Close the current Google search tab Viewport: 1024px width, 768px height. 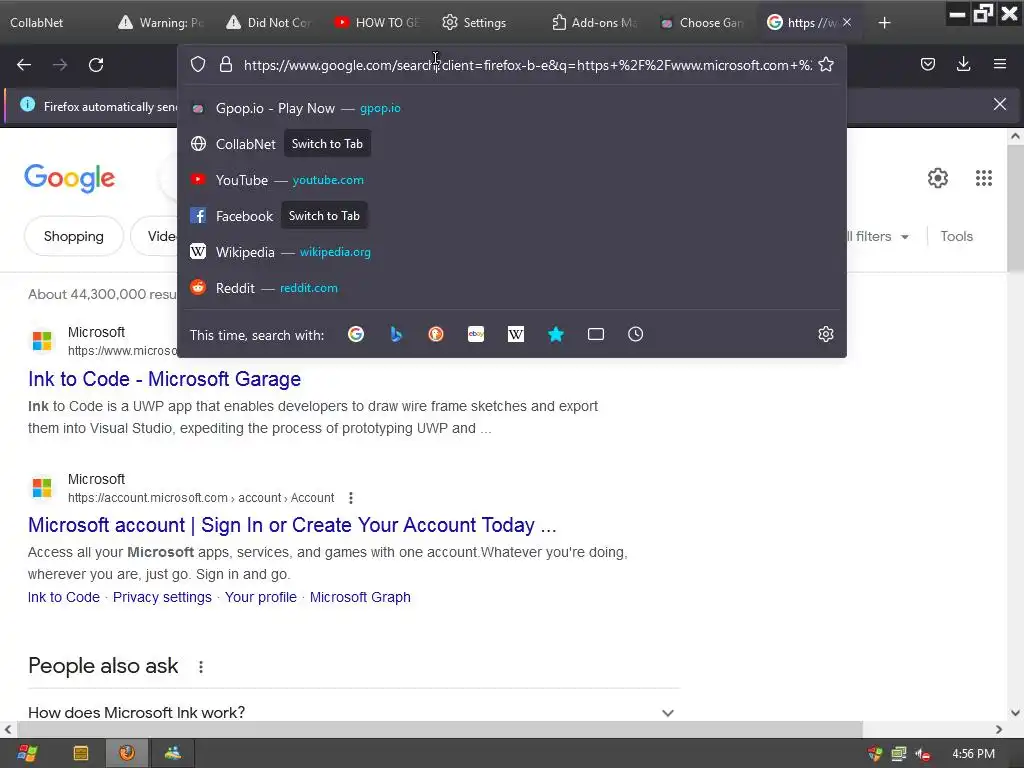point(847,22)
